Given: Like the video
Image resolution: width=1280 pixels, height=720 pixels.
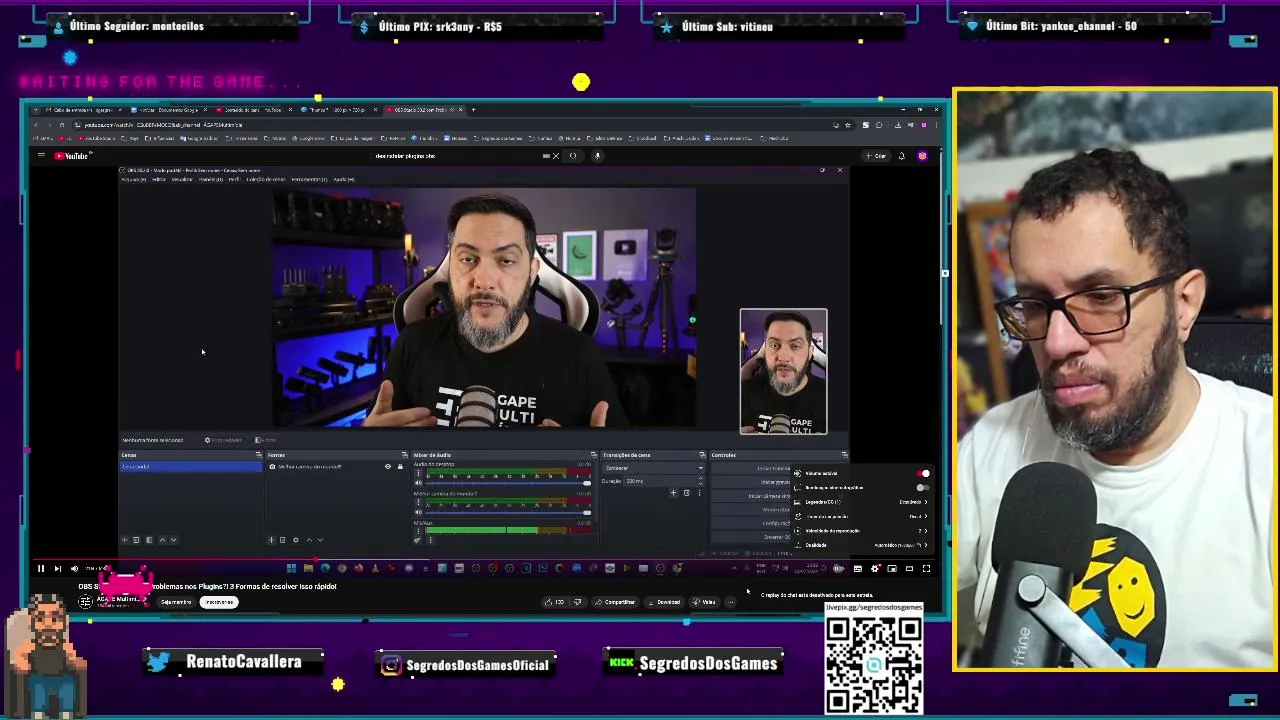Looking at the screenshot, I should click(x=554, y=602).
